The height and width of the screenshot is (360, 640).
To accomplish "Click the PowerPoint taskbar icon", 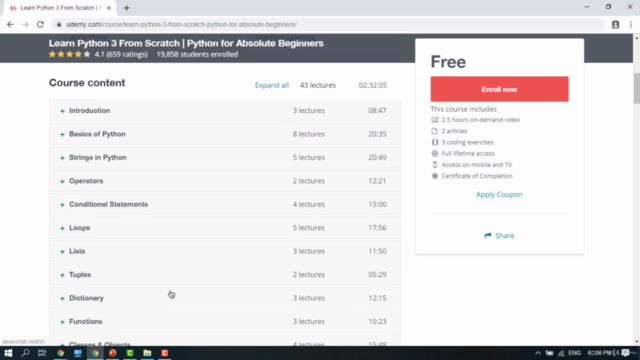I will click(x=113, y=353).
